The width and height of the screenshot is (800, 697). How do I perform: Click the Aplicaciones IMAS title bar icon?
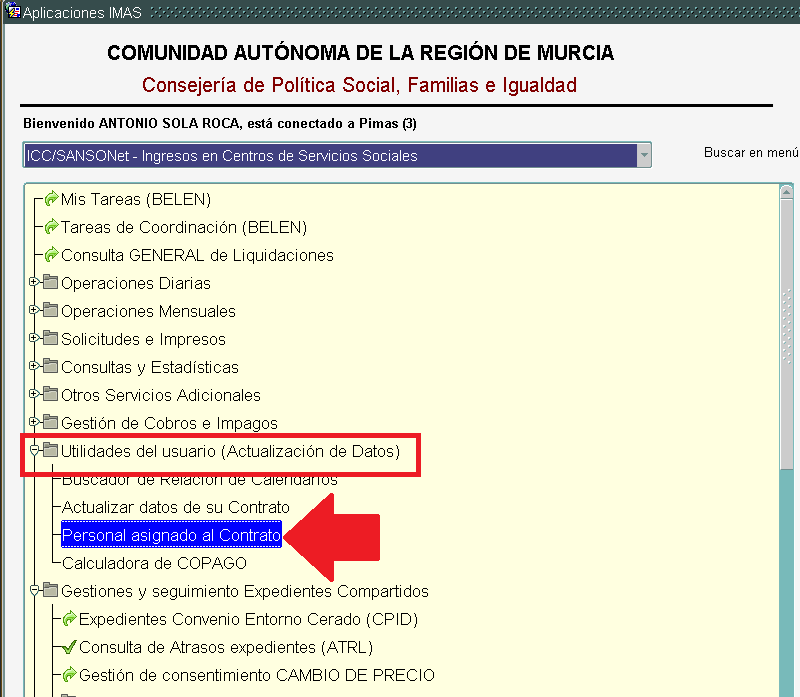click(x=12, y=13)
